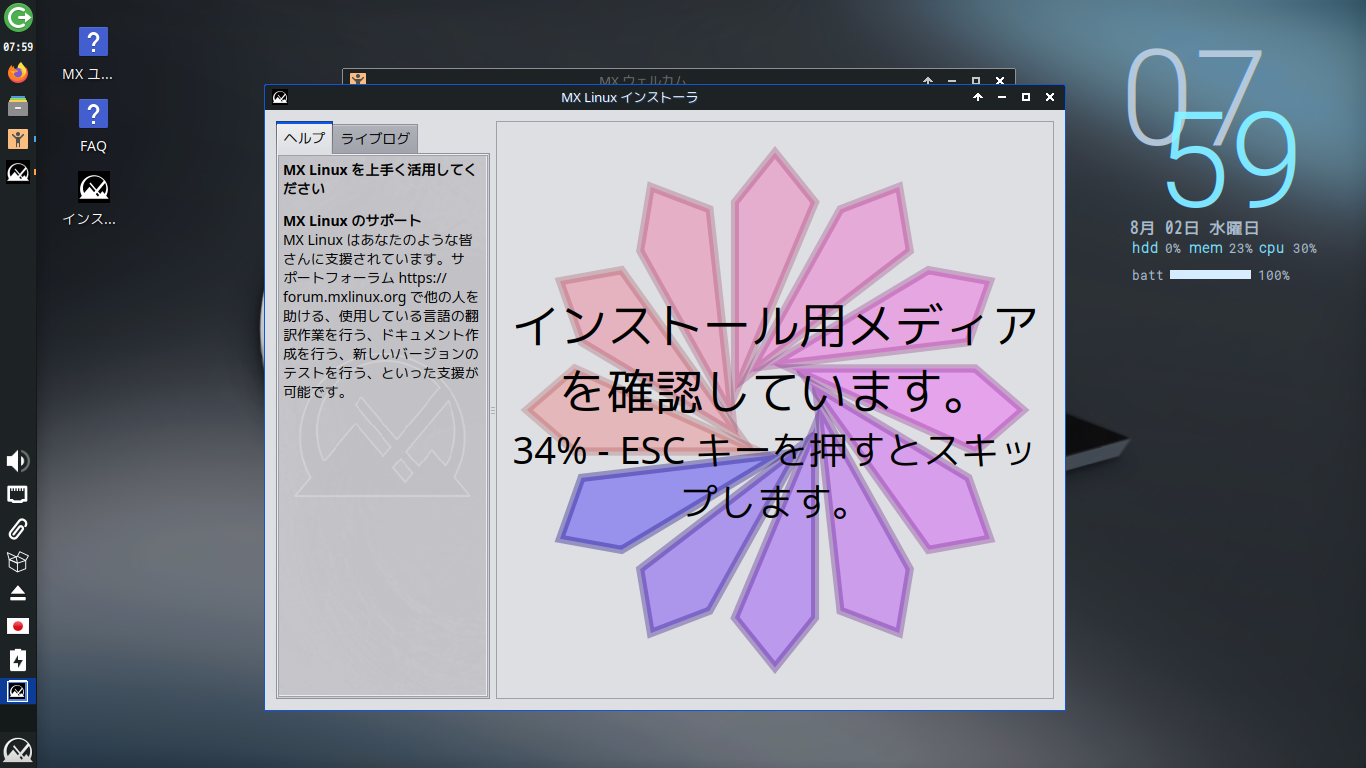Image resolution: width=1366 pixels, height=768 pixels.
Task: Minimize the MX ウェルカム background window
Action: click(x=951, y=80)
